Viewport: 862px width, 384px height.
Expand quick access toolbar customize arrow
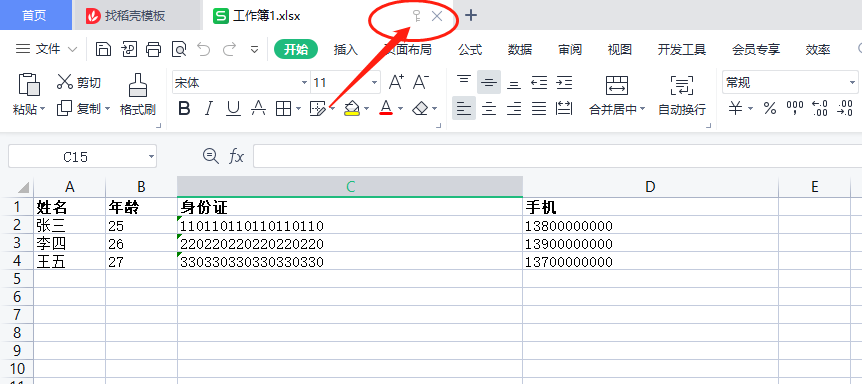click(x=255, y=49)
